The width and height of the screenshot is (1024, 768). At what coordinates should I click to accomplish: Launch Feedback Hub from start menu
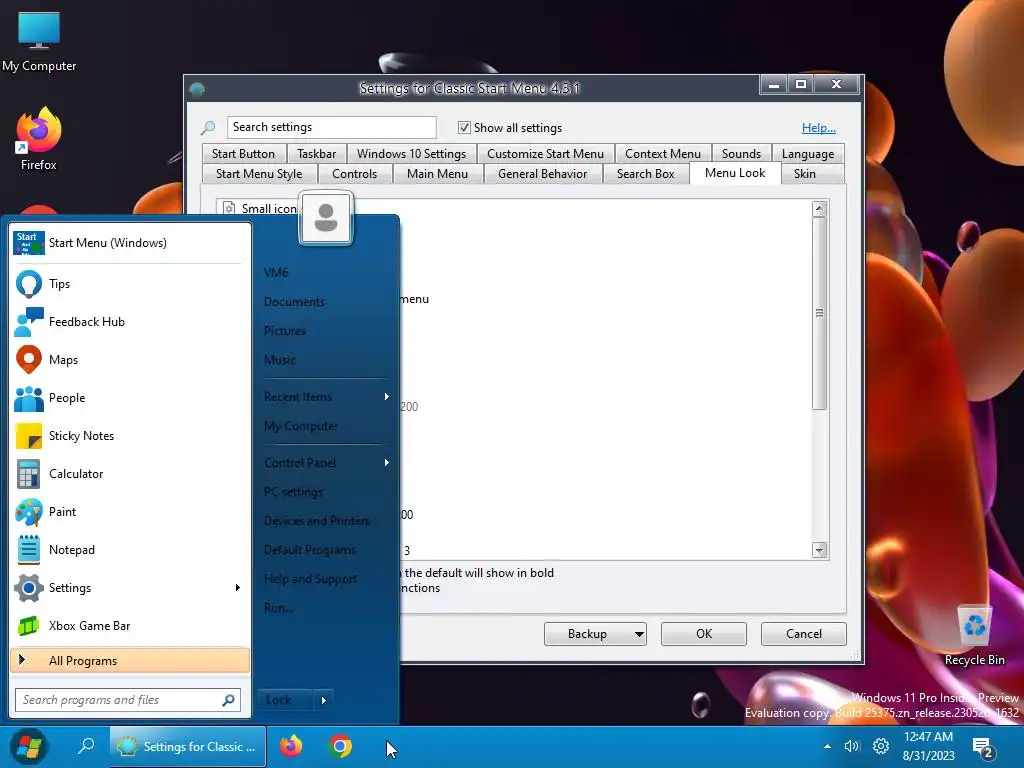click(29, 322)
